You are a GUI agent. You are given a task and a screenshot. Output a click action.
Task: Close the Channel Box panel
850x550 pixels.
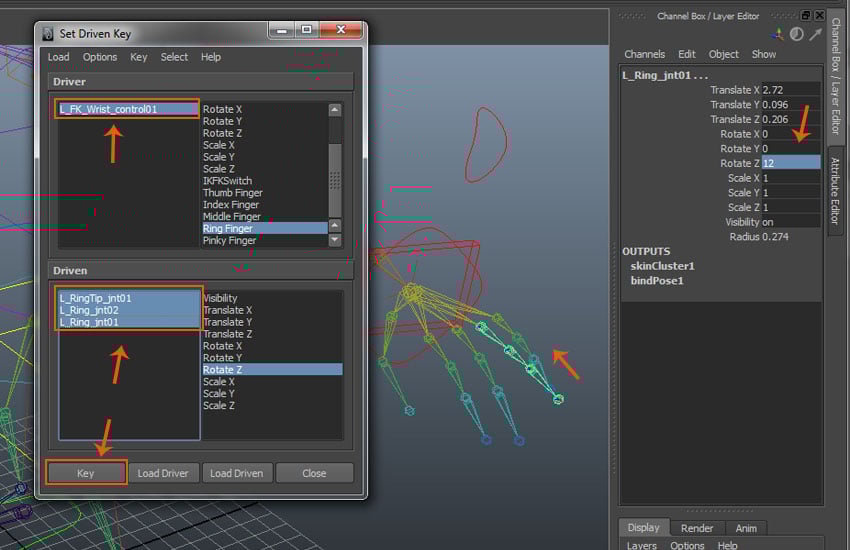(818, 16)
